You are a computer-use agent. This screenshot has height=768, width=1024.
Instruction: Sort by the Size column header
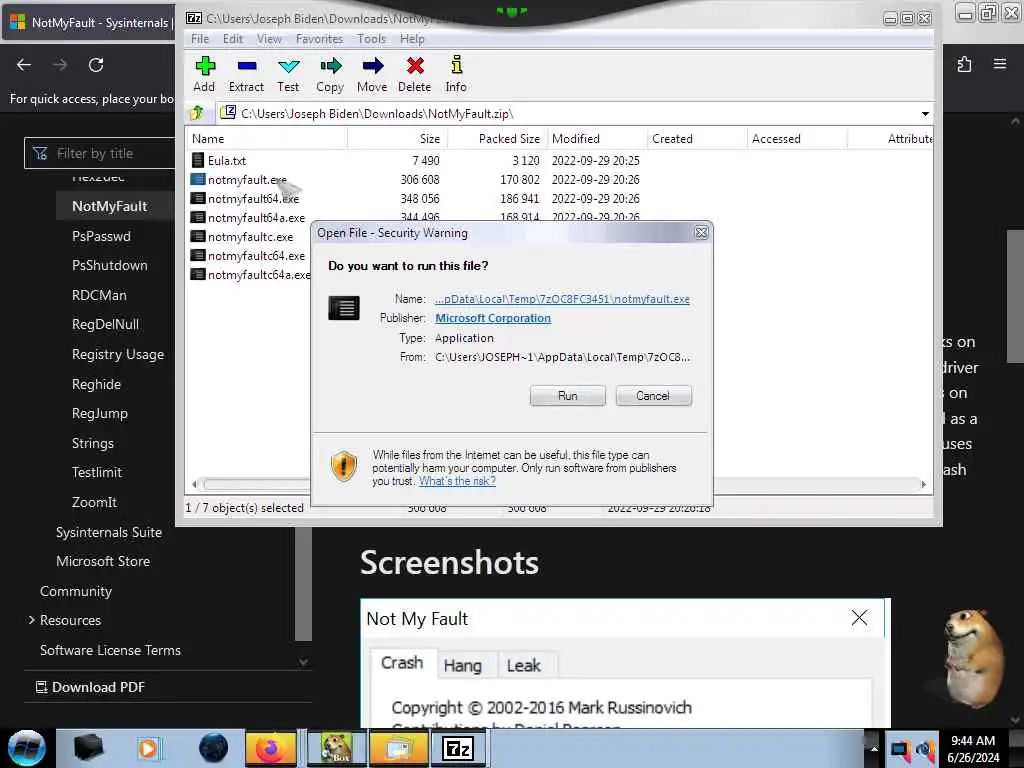click(397, 138)
